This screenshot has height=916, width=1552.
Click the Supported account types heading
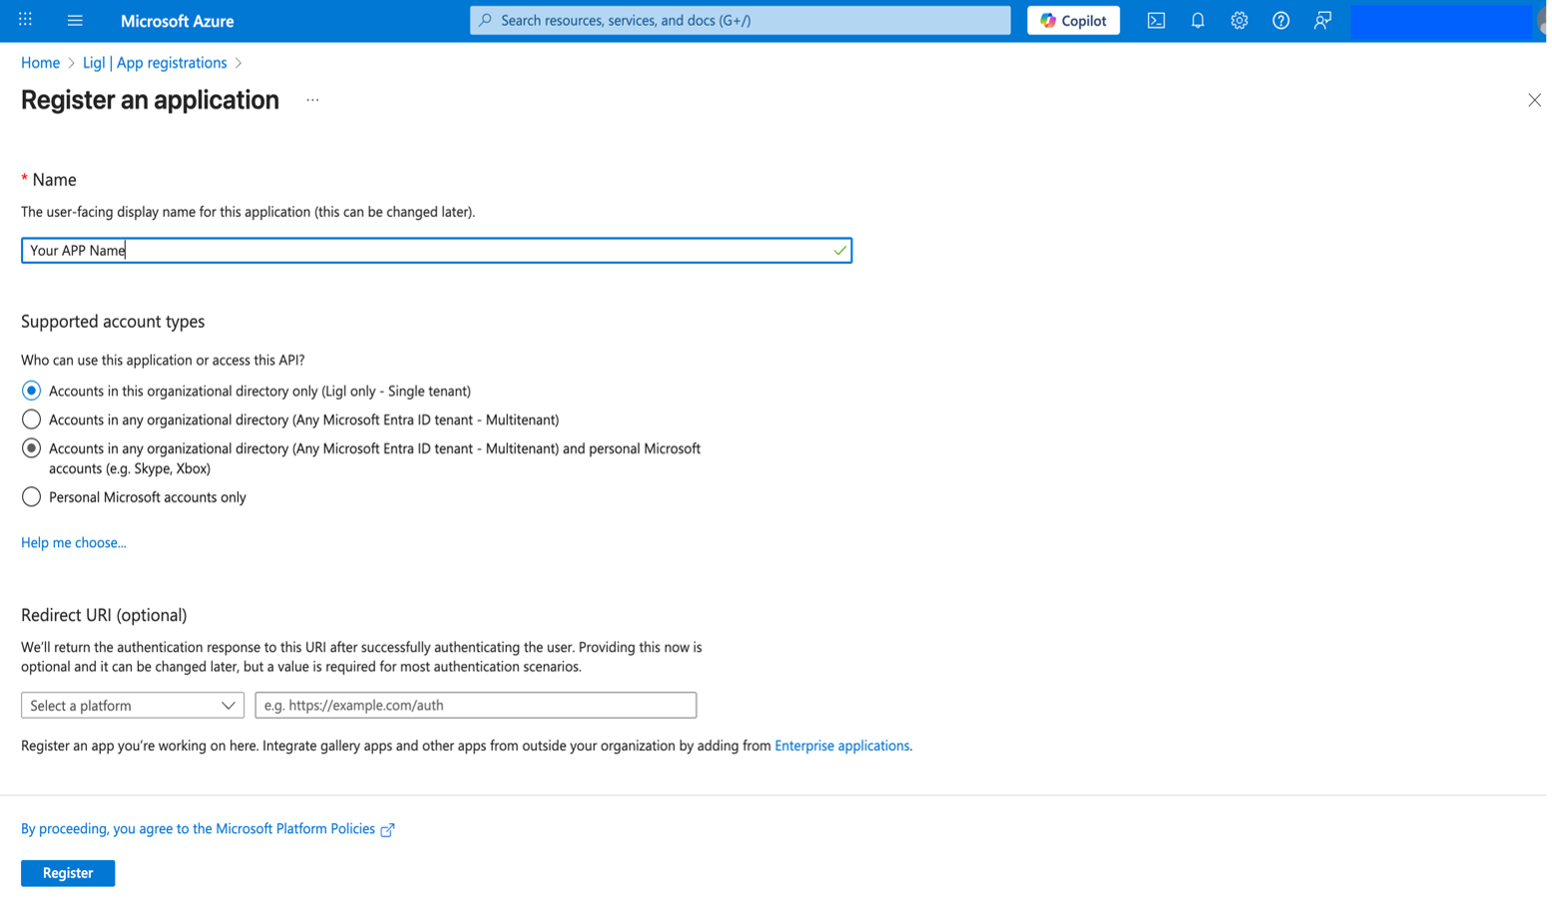(113, 321)
